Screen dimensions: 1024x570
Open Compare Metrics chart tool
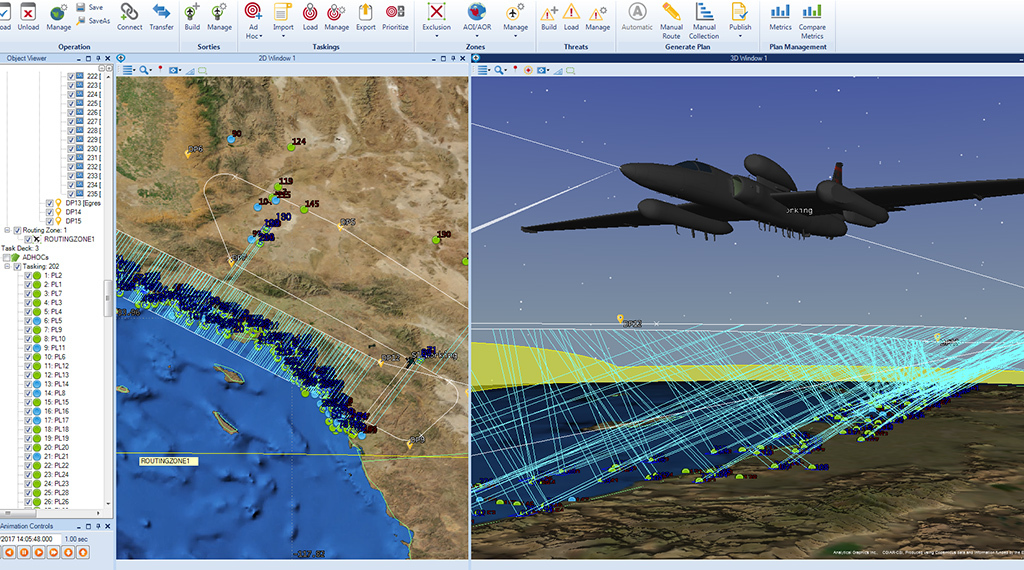coord(812,12)
